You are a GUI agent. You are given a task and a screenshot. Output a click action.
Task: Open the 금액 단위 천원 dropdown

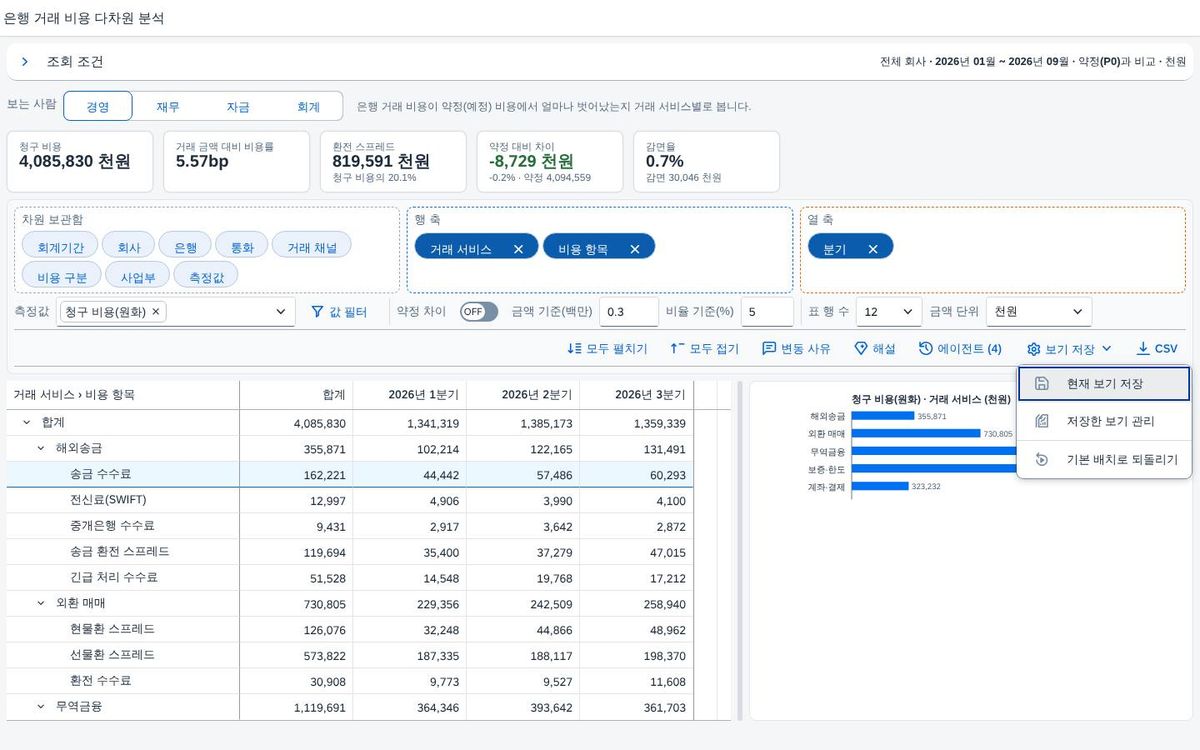[x=1039, y=312]
